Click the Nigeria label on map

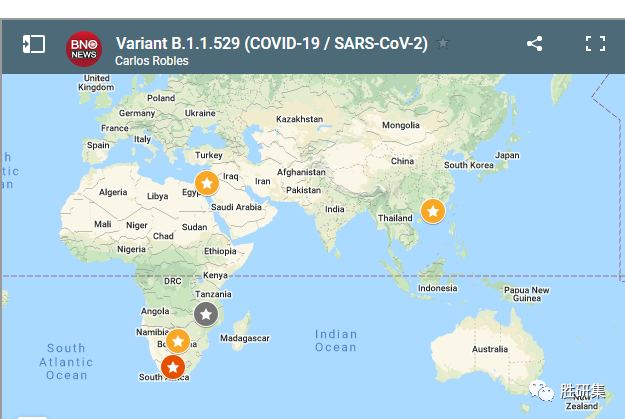click(x=131, y=250)
